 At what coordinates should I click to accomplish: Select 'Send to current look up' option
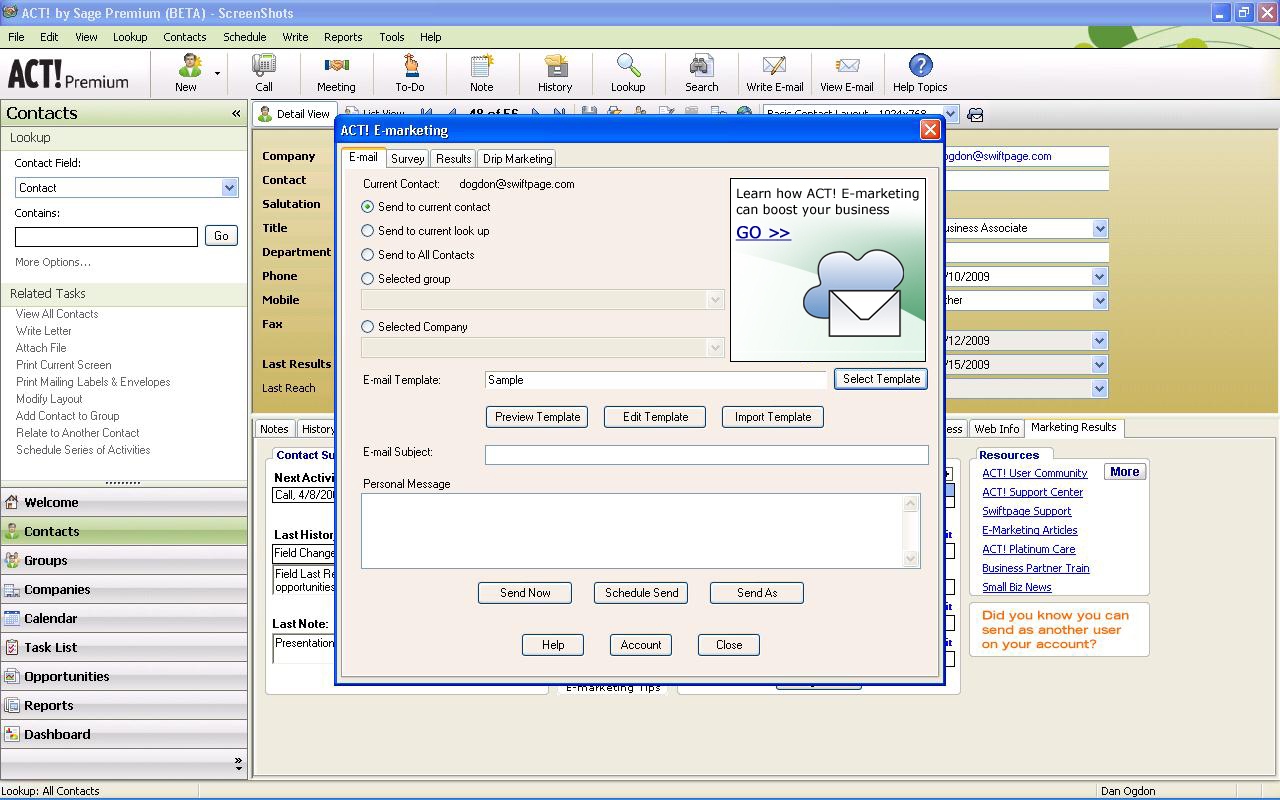(368, 231)
